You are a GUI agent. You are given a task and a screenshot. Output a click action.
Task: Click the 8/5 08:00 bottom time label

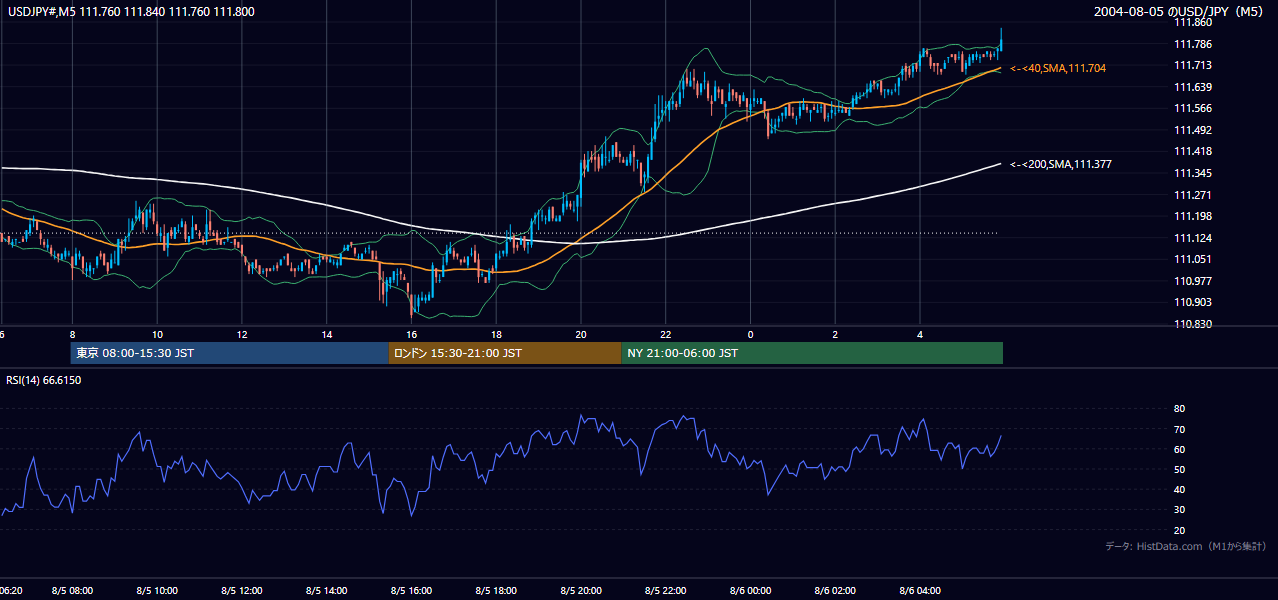[x=72, y=591]
